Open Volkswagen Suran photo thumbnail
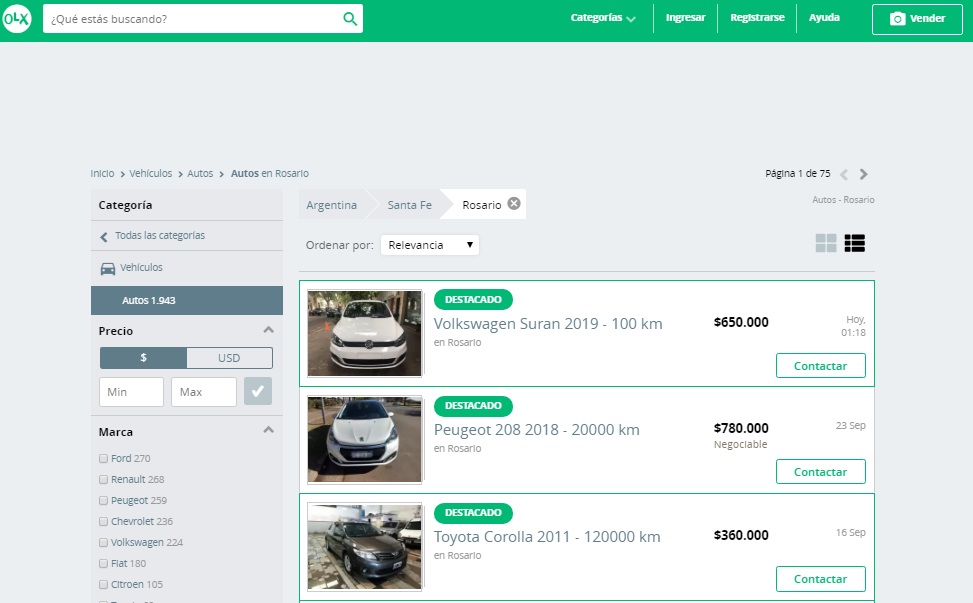 [364, 333]
